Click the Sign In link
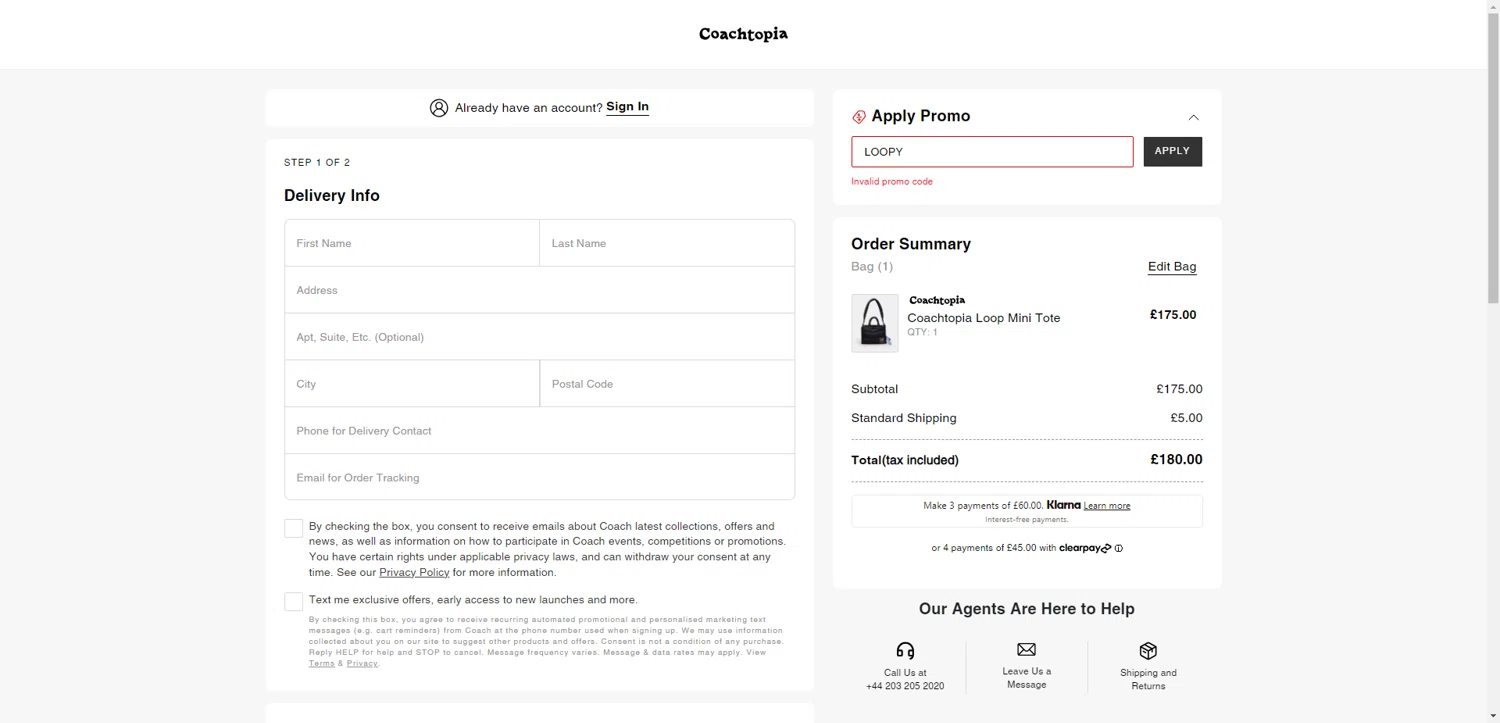1500x723 pixels. point(627,107)
